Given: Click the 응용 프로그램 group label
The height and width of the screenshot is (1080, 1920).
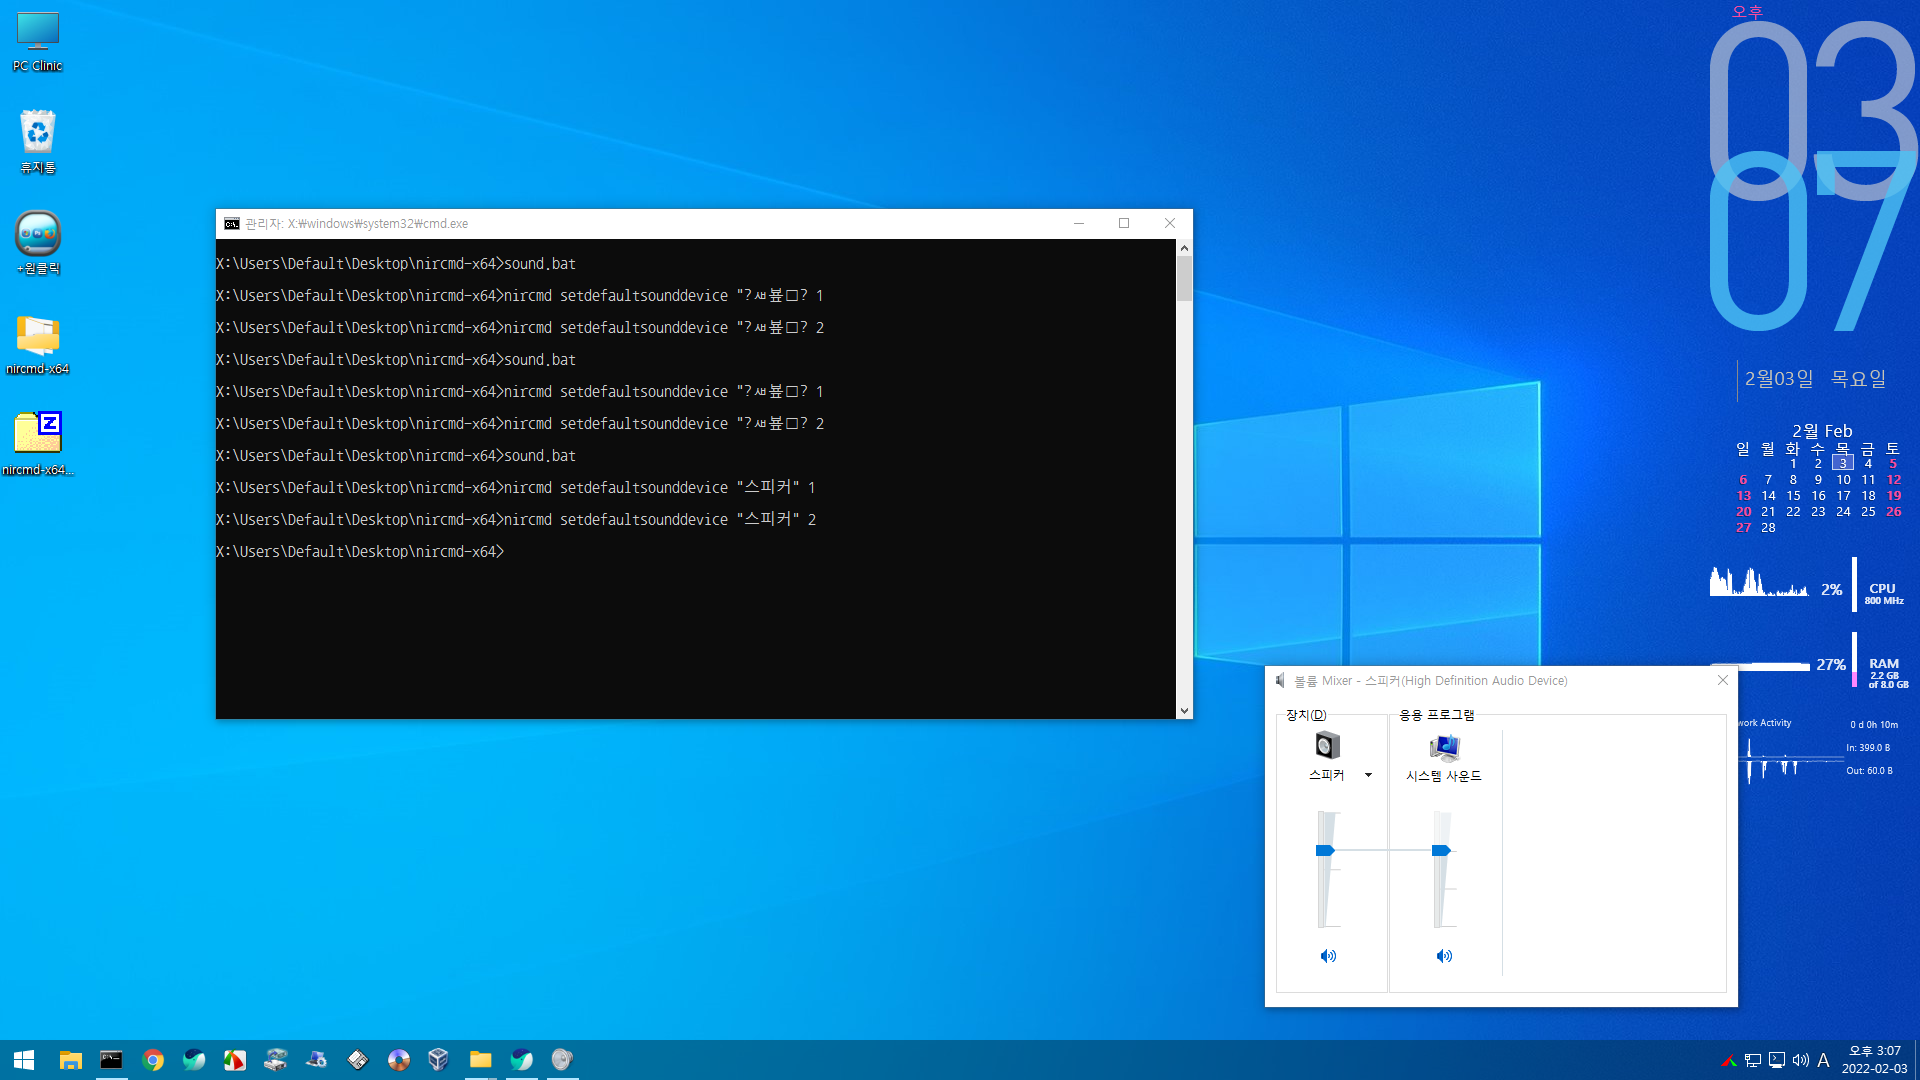Looking at the screenshot, I should point(1437,715).
